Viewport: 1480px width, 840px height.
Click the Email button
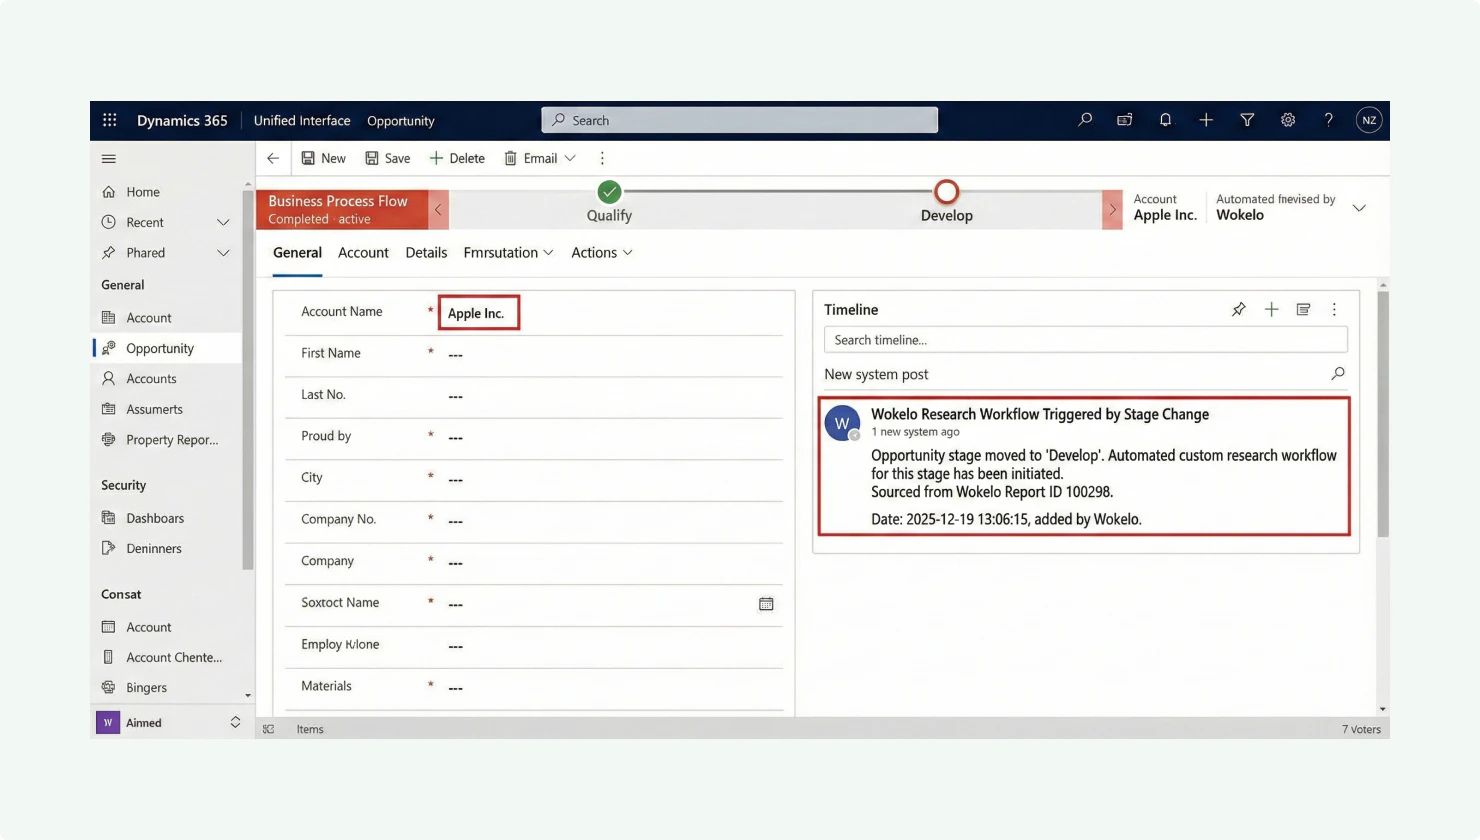530,158
